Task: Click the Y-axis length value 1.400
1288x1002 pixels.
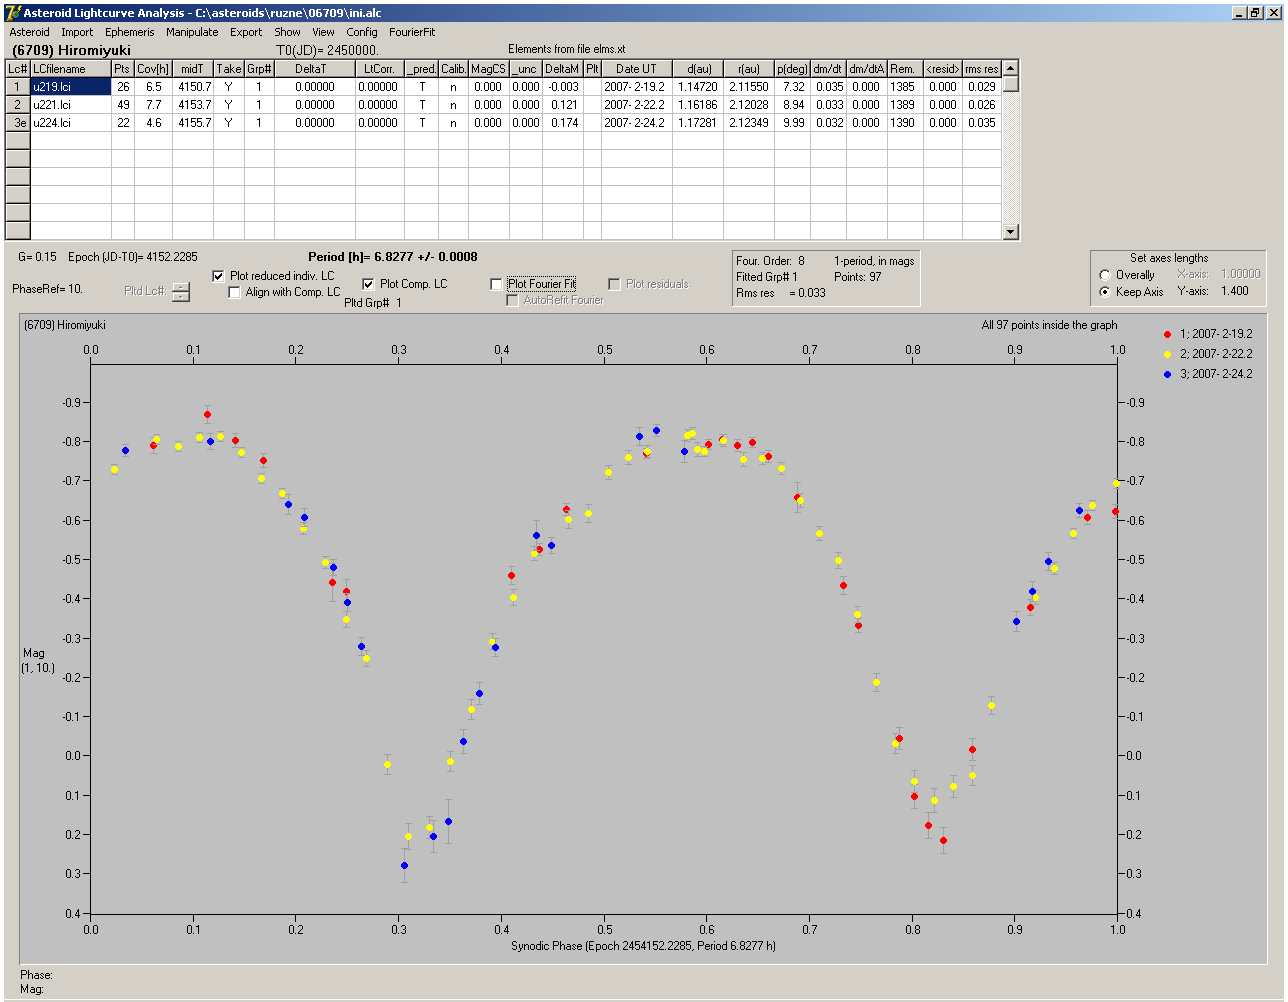Action: coord(1235,291)
